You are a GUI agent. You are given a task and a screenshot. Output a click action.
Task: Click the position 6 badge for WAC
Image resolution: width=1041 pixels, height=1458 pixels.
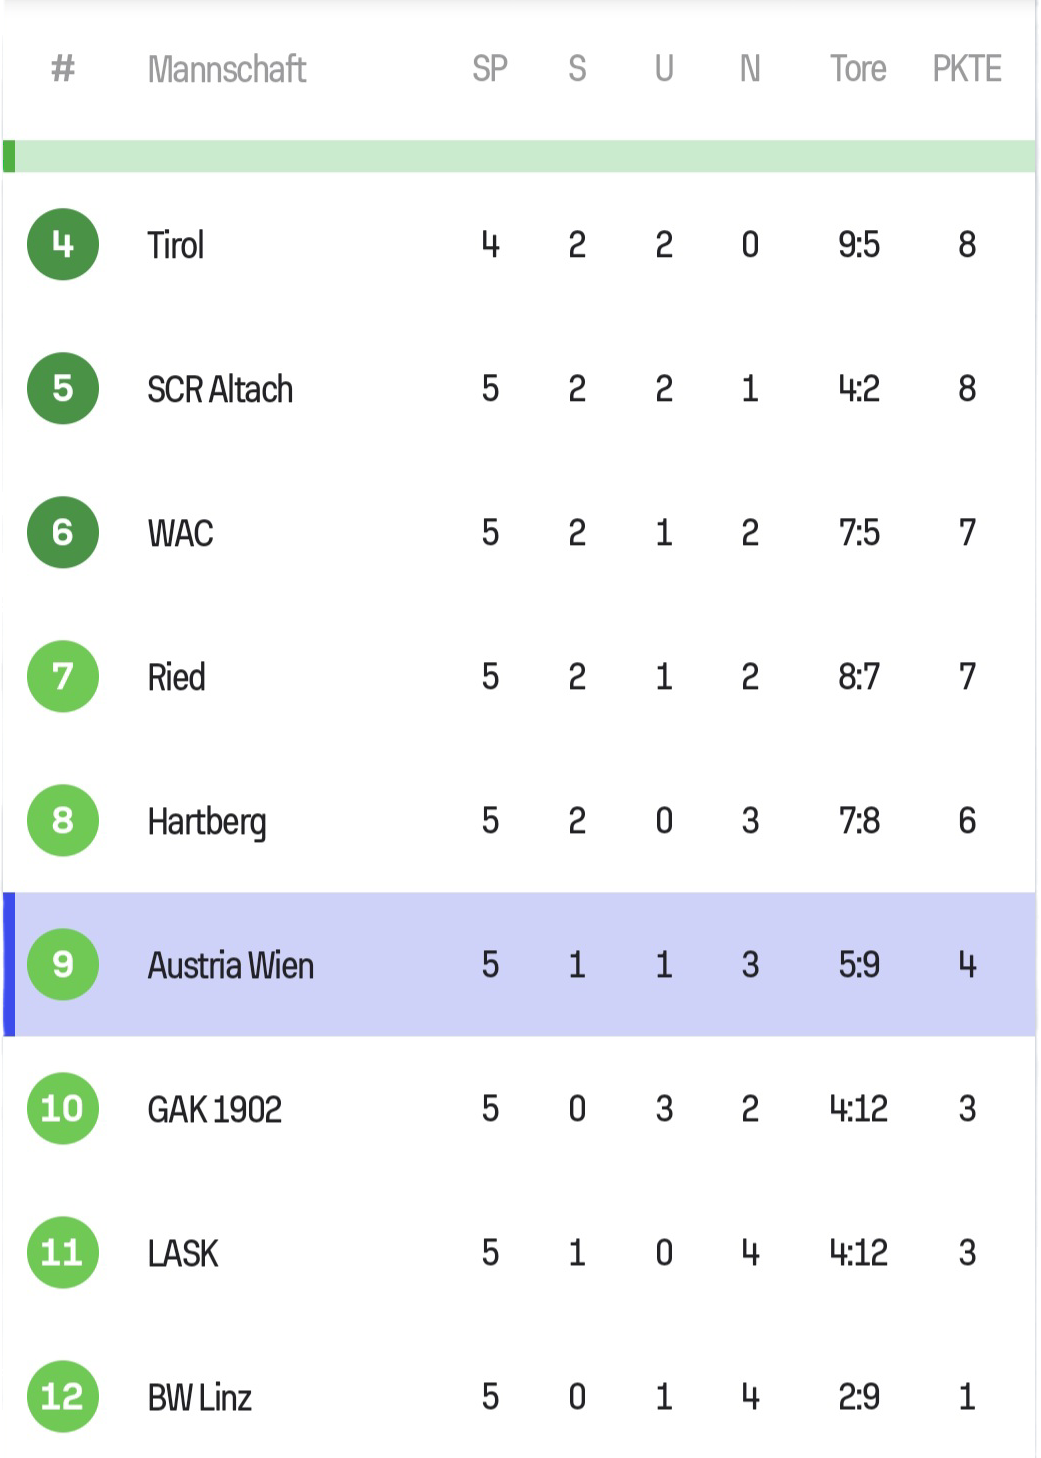63,532
